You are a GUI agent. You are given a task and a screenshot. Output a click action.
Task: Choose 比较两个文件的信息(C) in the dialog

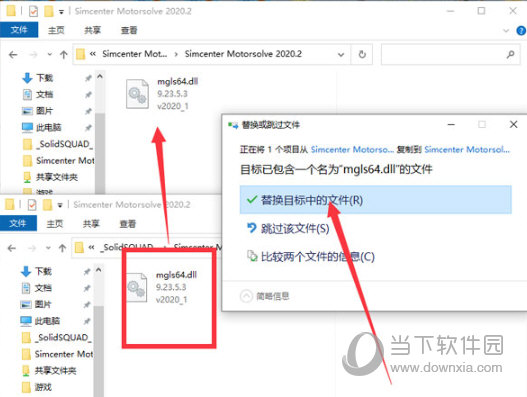318,256
